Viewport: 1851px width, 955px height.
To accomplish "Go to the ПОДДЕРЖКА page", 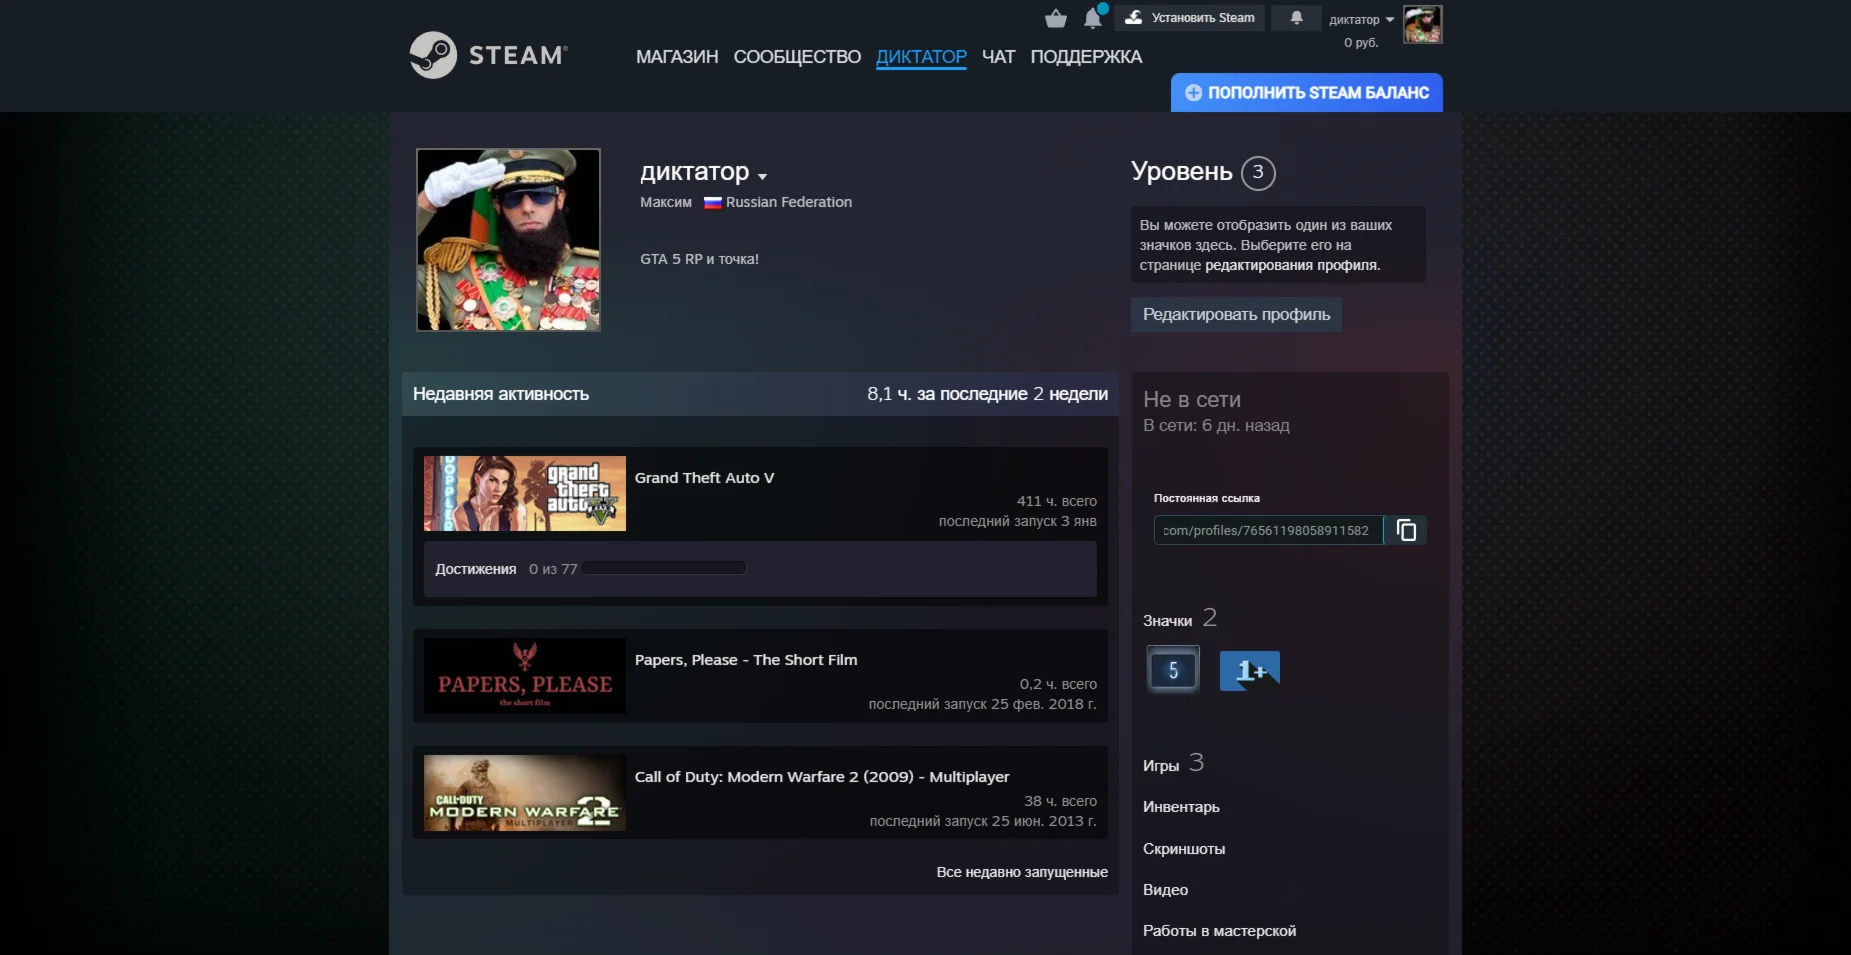I will click(x=1086, y=57).
